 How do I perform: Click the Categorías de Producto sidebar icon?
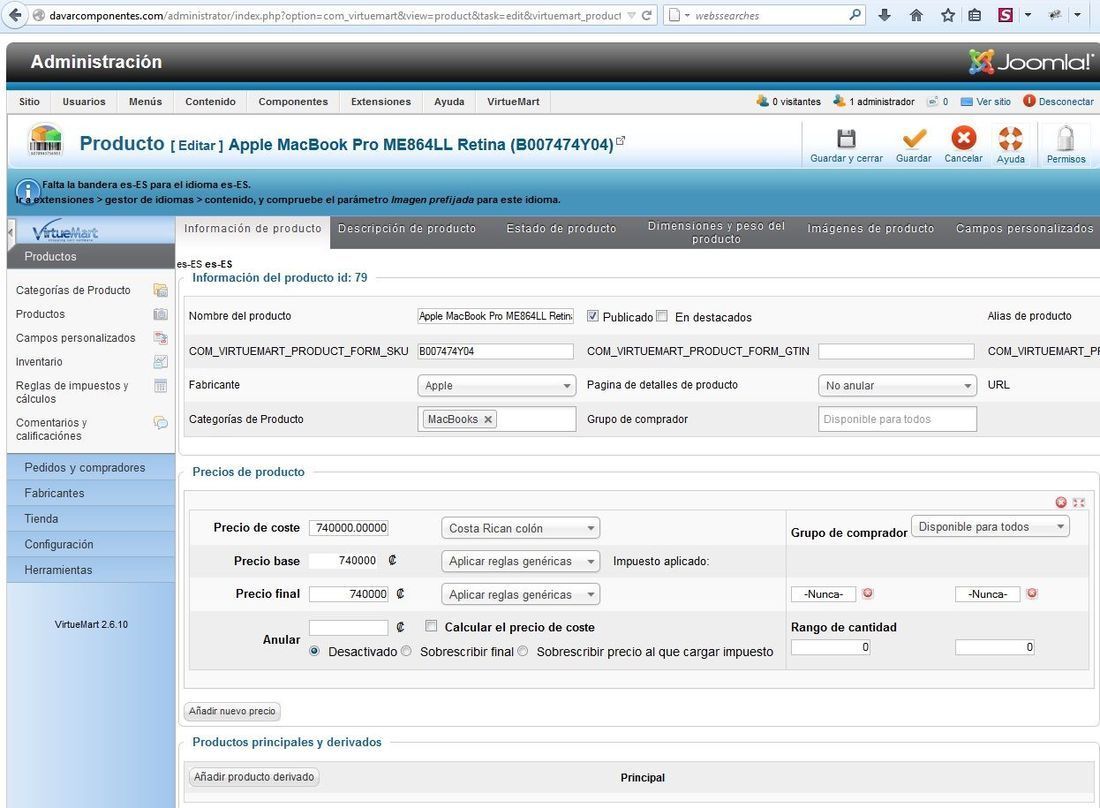(x=161, y=290)
